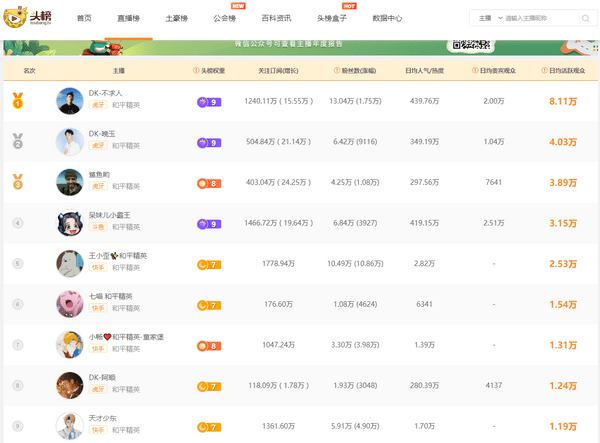This screenshot has height=443, width=600.
Task: Click the avatar of DK-不求人
Action: [x=70, y=101]
